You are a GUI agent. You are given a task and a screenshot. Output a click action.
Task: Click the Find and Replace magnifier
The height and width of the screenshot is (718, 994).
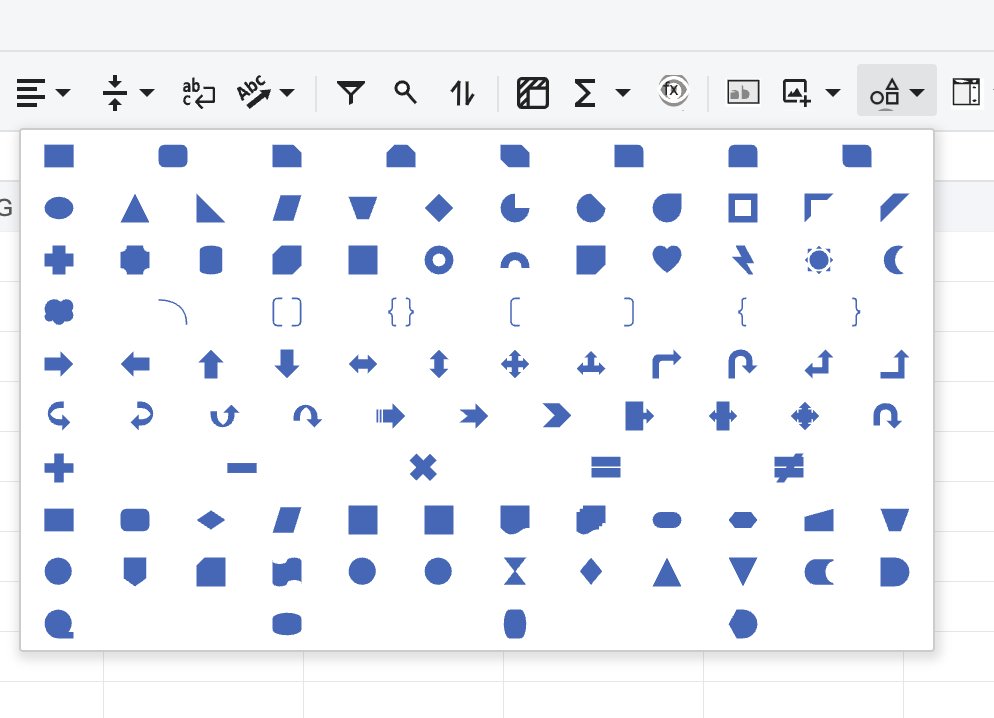click(405, 93)
